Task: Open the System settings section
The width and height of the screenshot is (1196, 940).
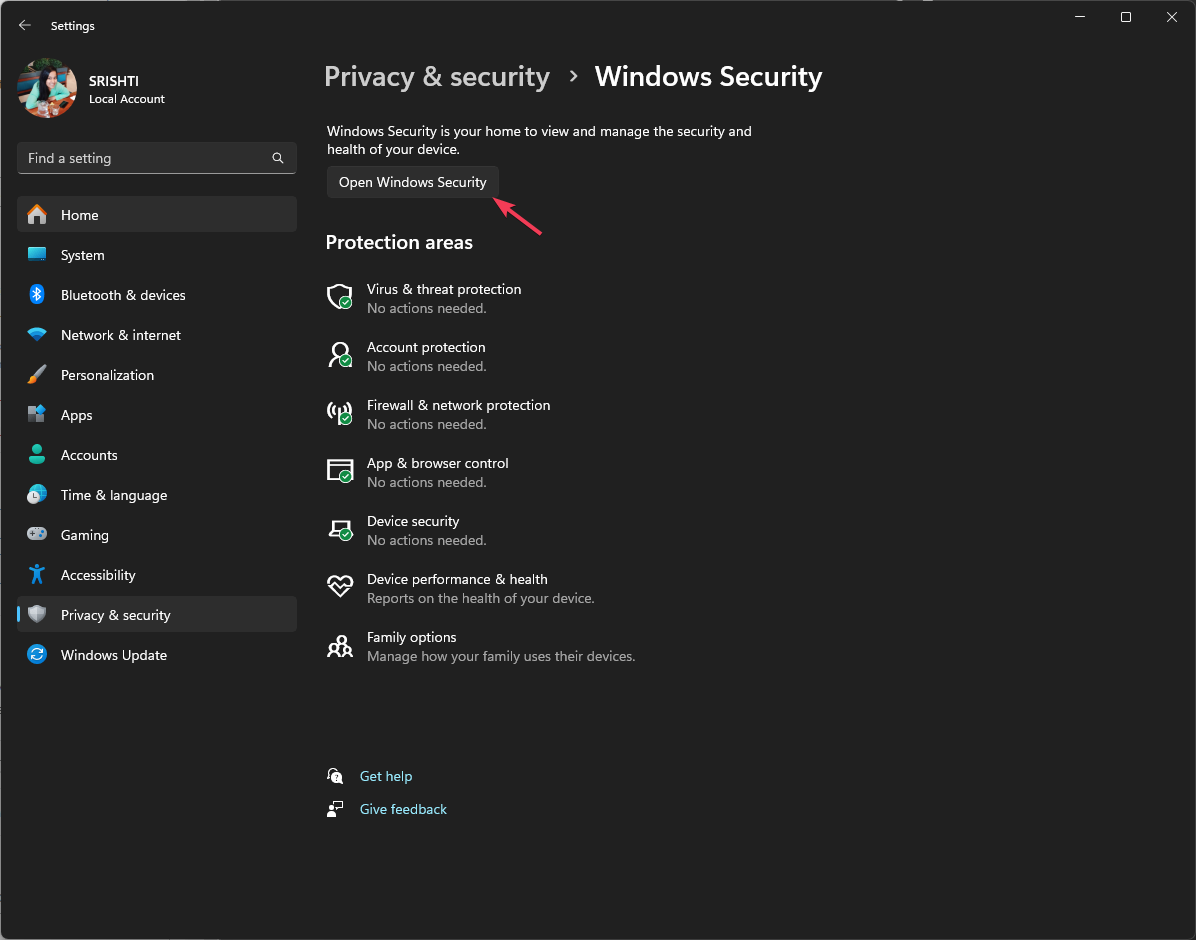Action: click(80, 254)
